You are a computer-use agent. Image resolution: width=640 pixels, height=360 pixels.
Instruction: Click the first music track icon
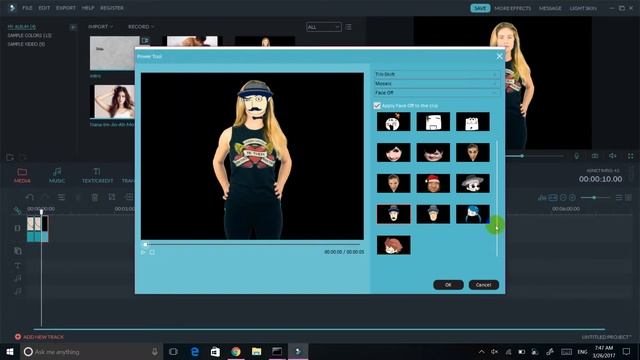pos(18,278)
